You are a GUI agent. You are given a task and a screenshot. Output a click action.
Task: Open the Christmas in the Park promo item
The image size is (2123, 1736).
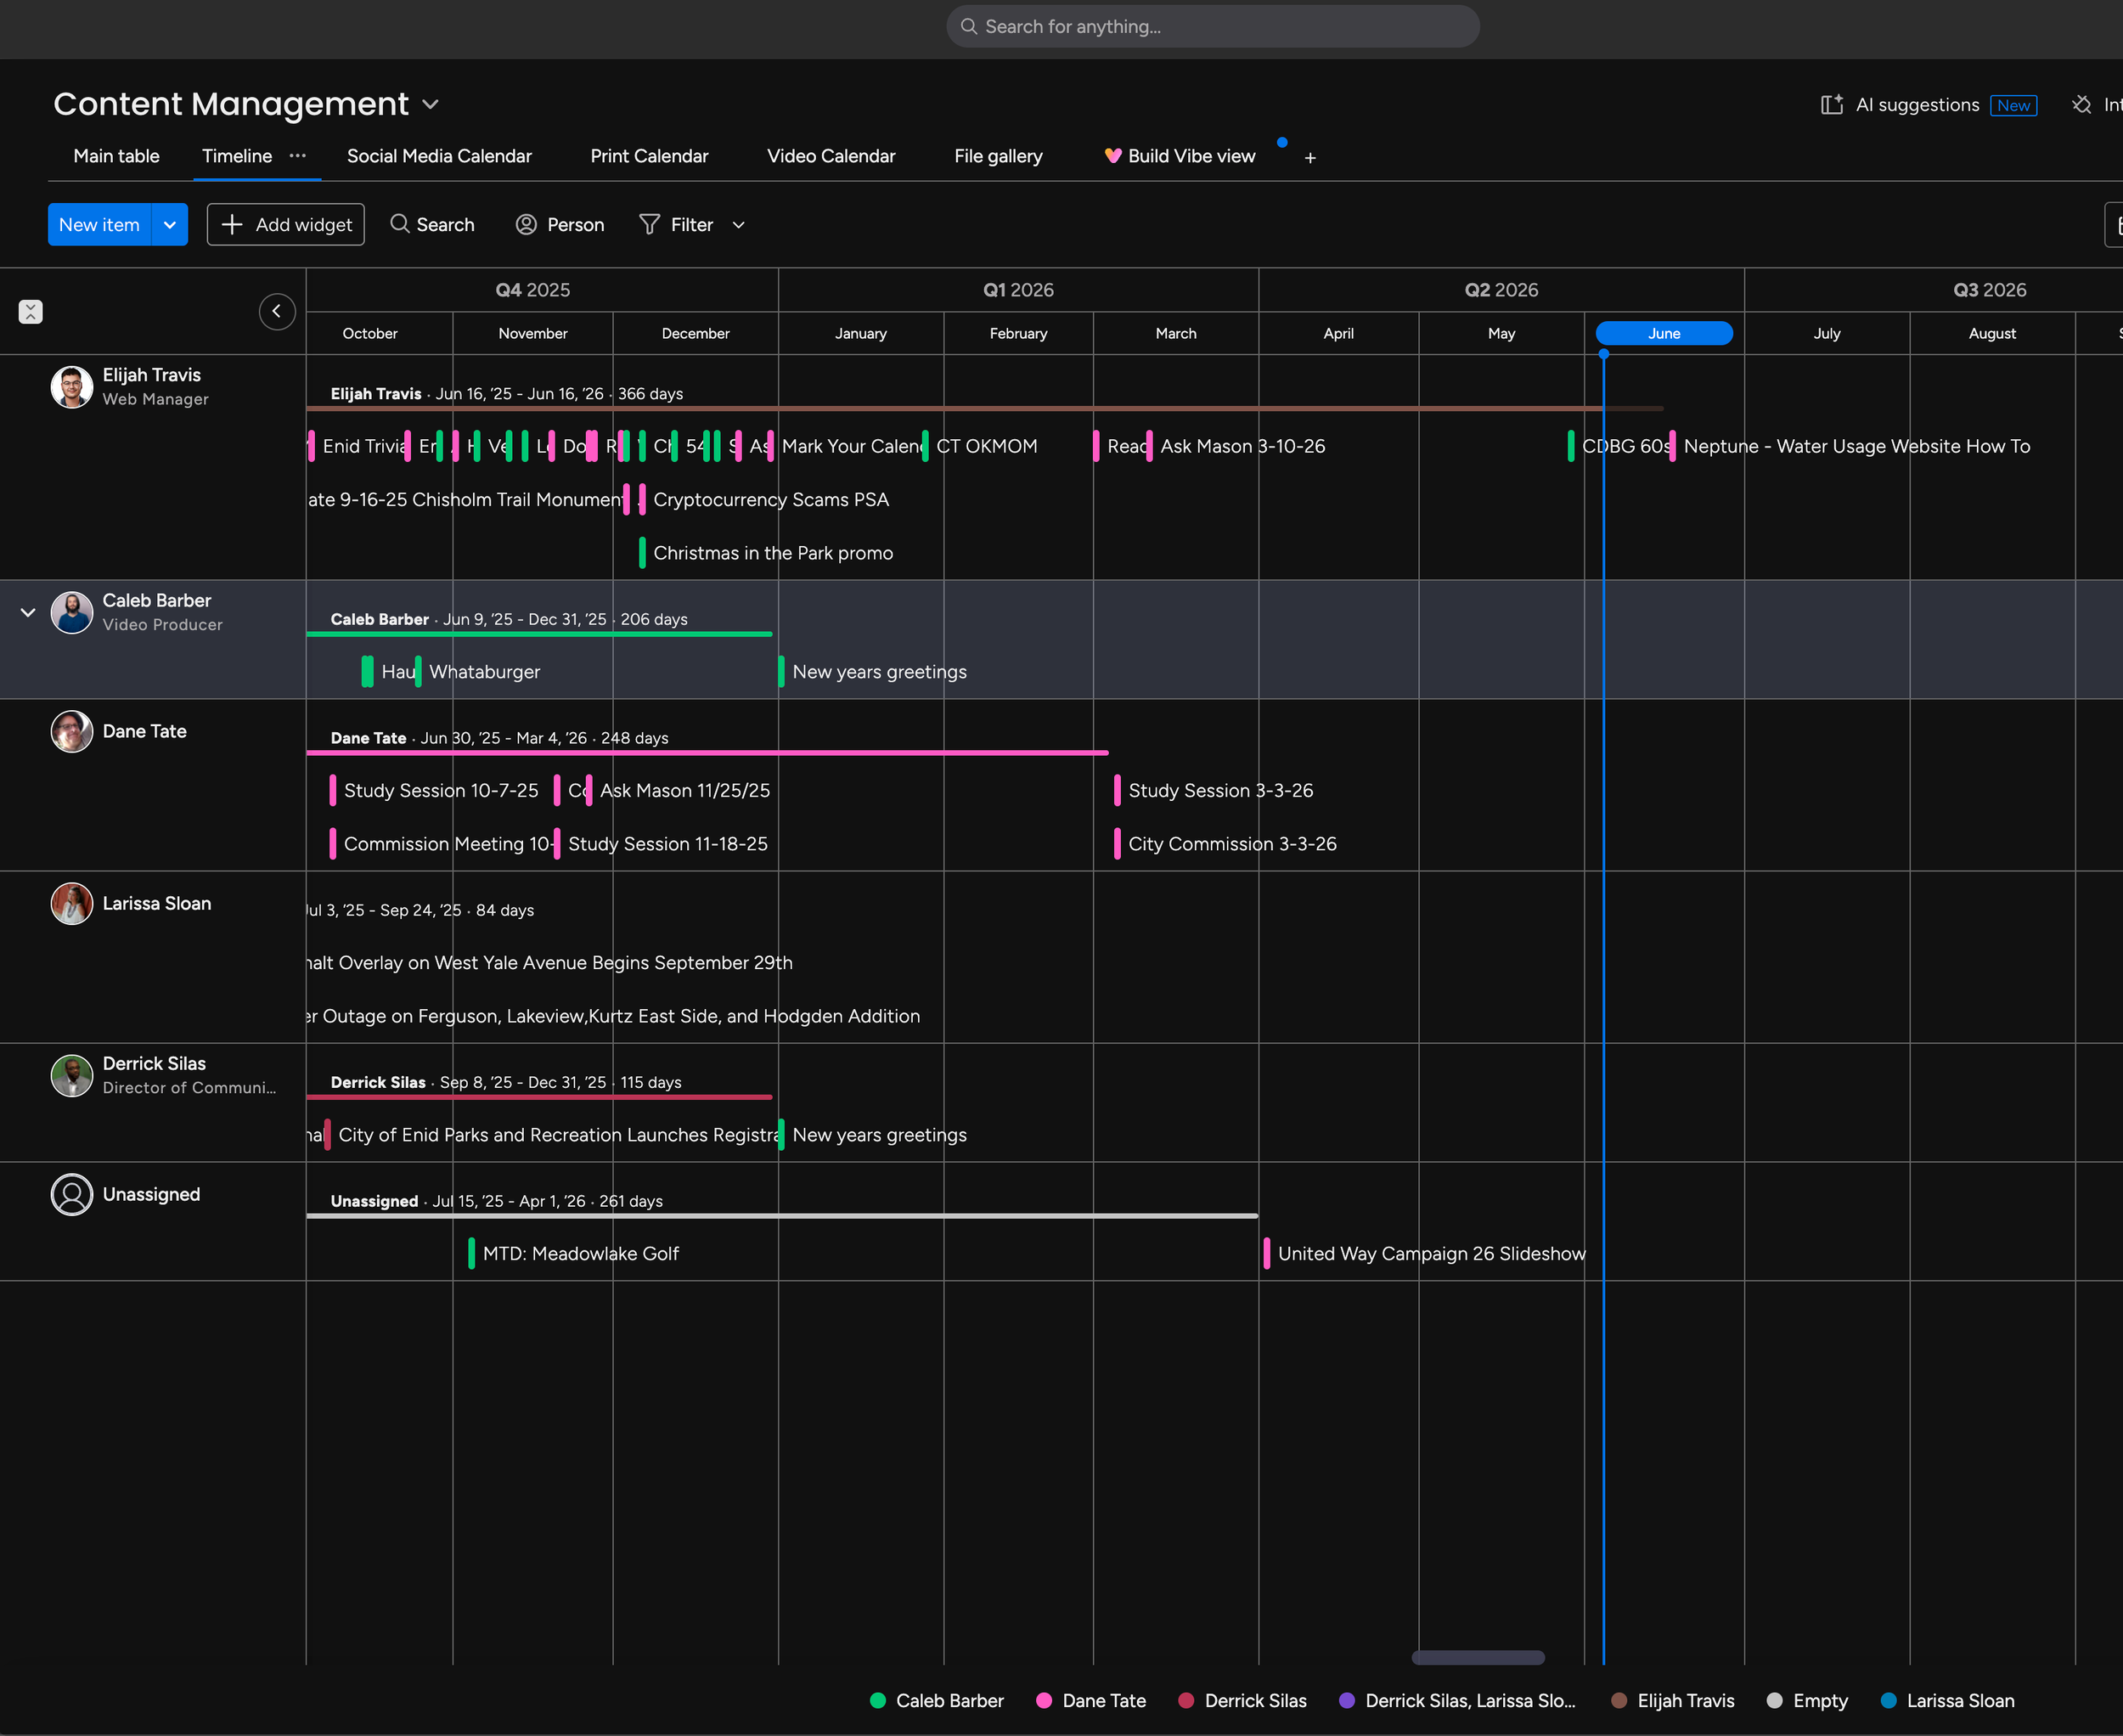pos(767,553)
